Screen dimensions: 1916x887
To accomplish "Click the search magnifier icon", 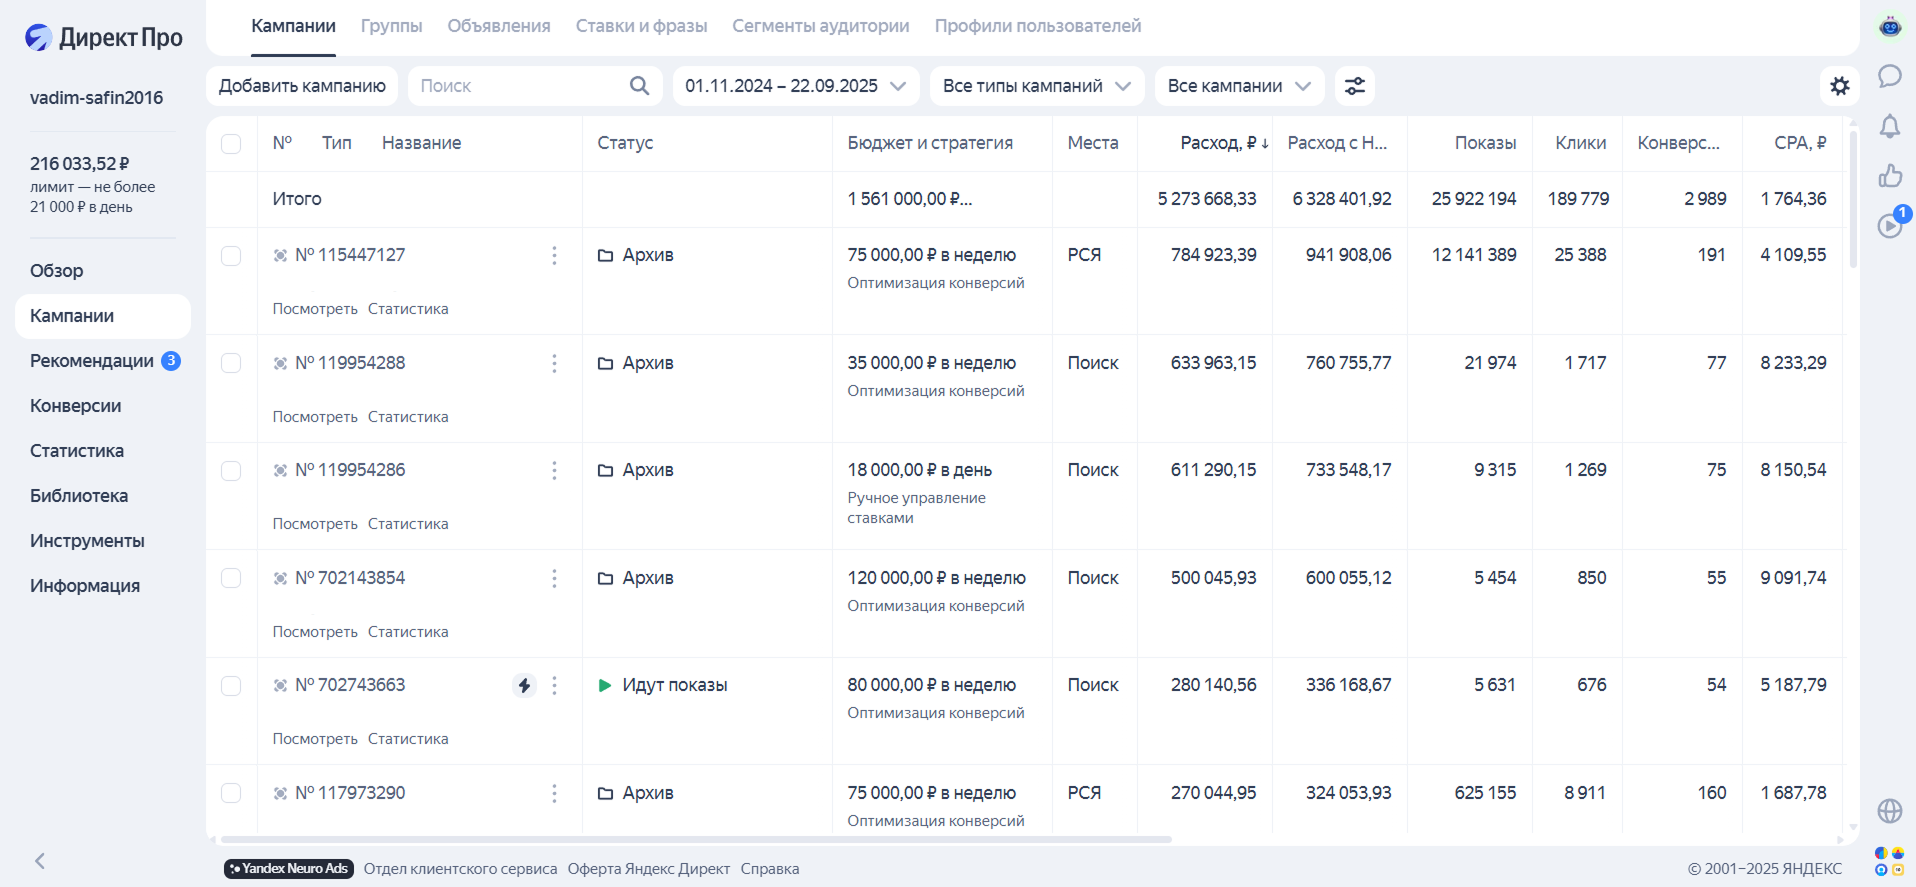I will coord(640,86).
